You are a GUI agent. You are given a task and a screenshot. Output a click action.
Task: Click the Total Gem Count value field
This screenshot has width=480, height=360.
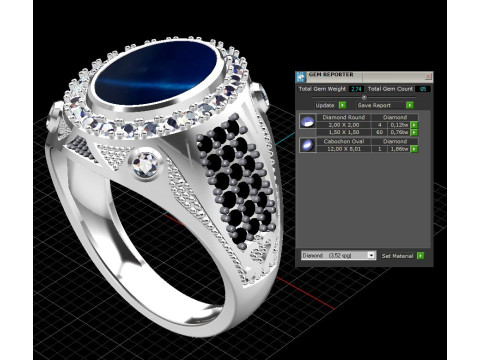[x=423, y=89]
